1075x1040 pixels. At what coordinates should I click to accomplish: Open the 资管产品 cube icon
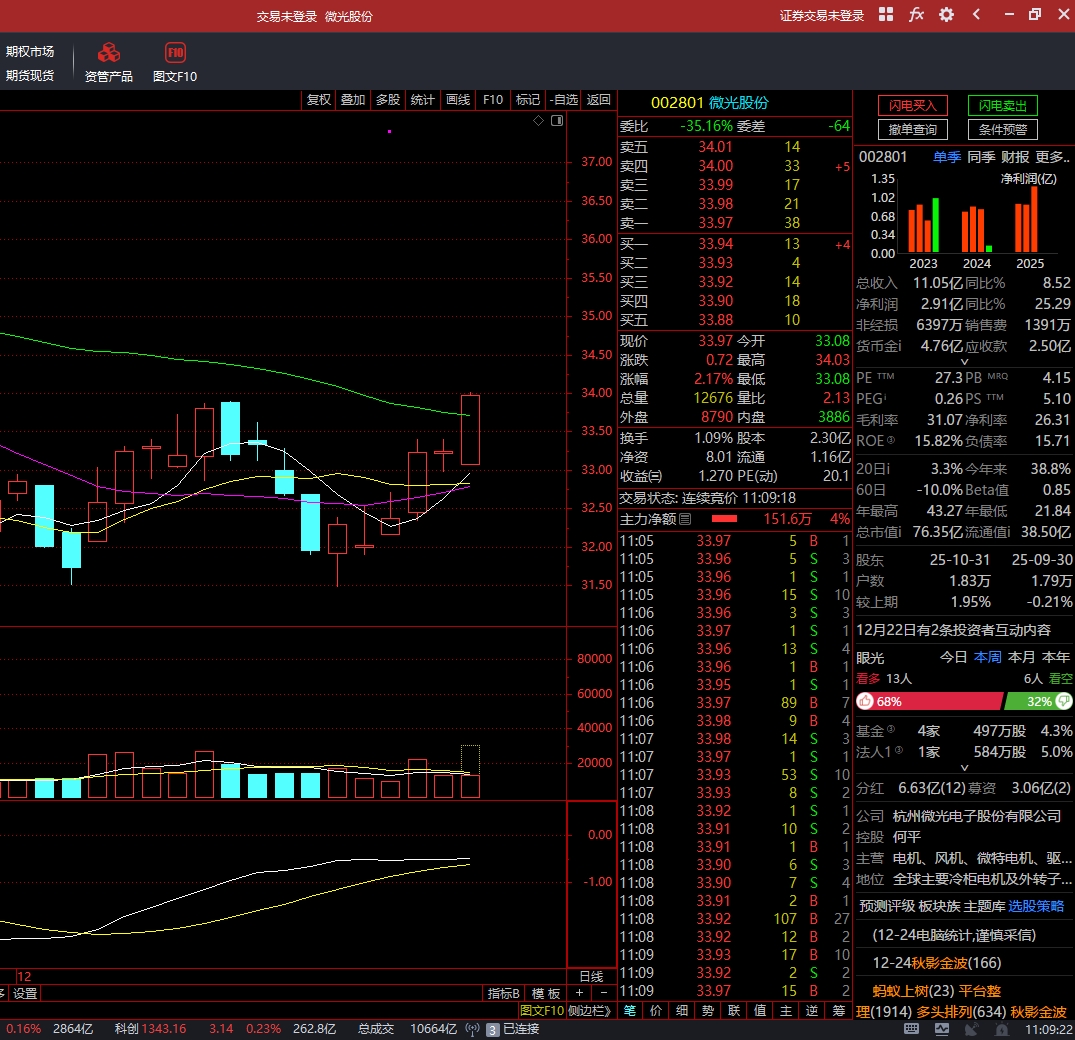point(108,53)
